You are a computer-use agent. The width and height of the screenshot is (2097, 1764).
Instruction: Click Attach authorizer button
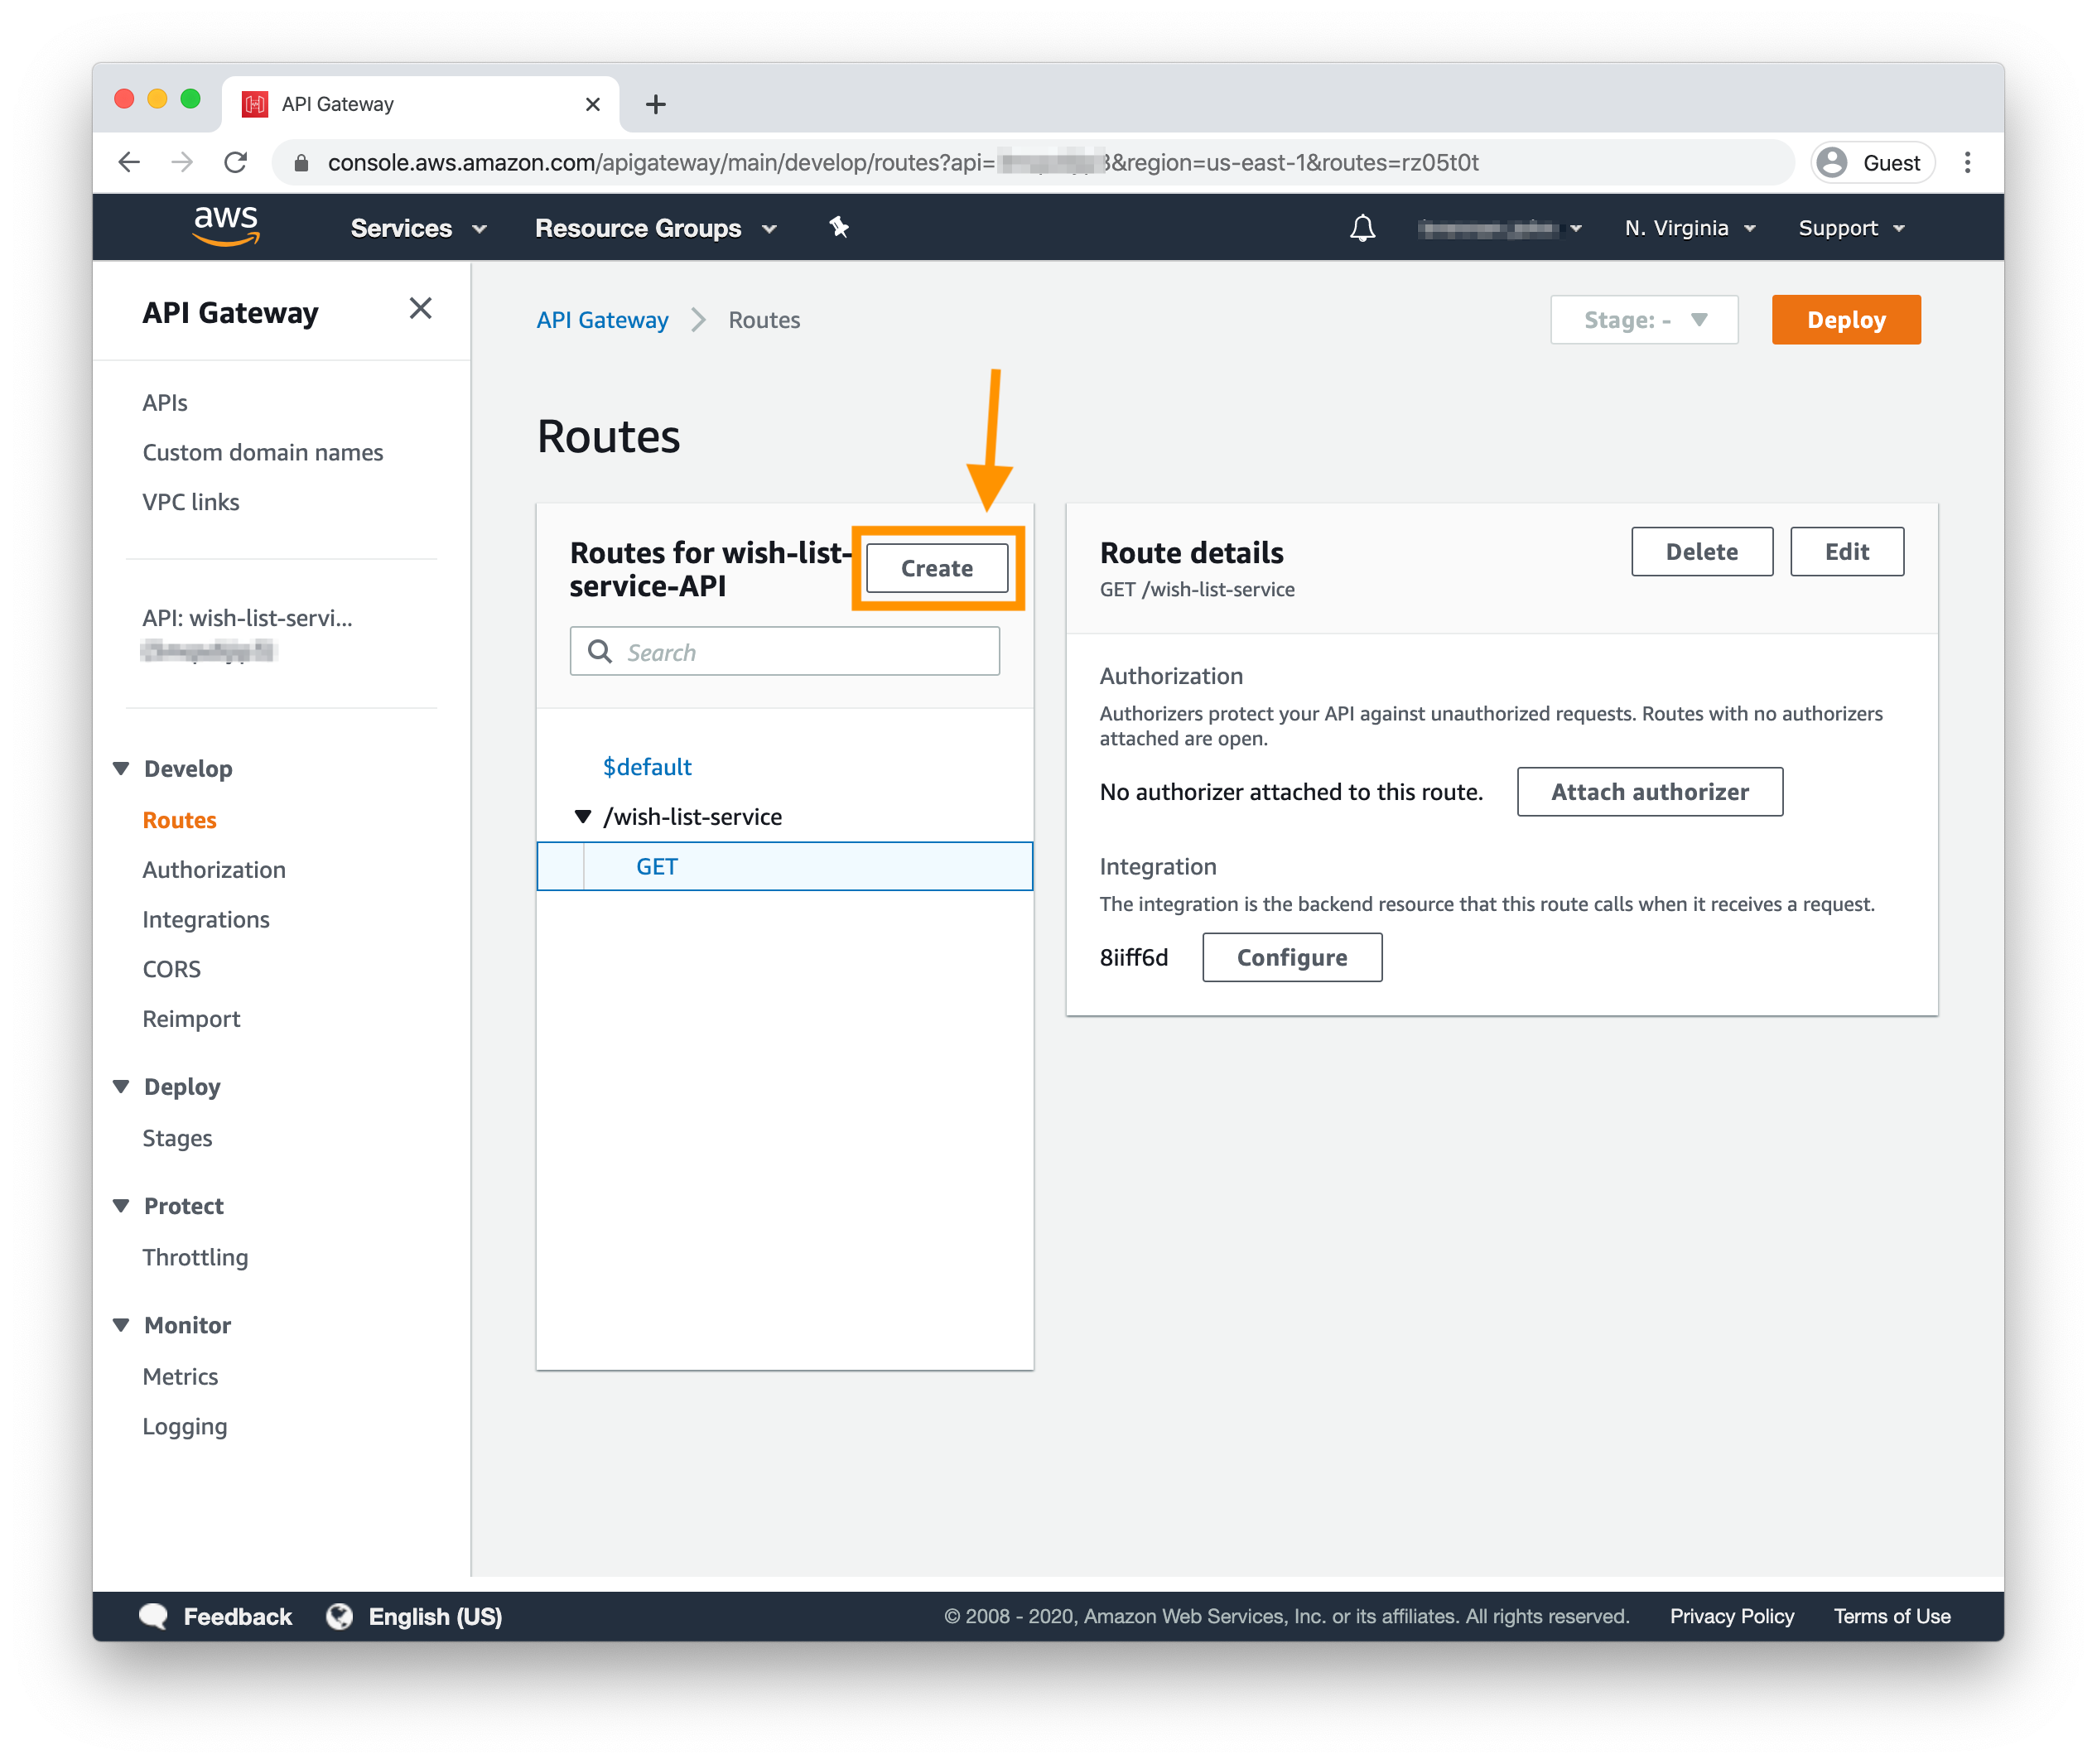[x=1649, y=792]
